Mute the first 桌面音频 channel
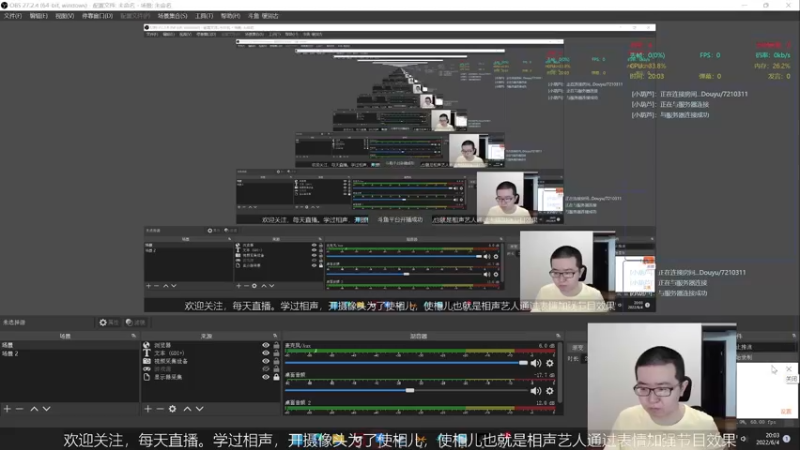This screenshot has width=800, height=450. click(x=536, y=391)
